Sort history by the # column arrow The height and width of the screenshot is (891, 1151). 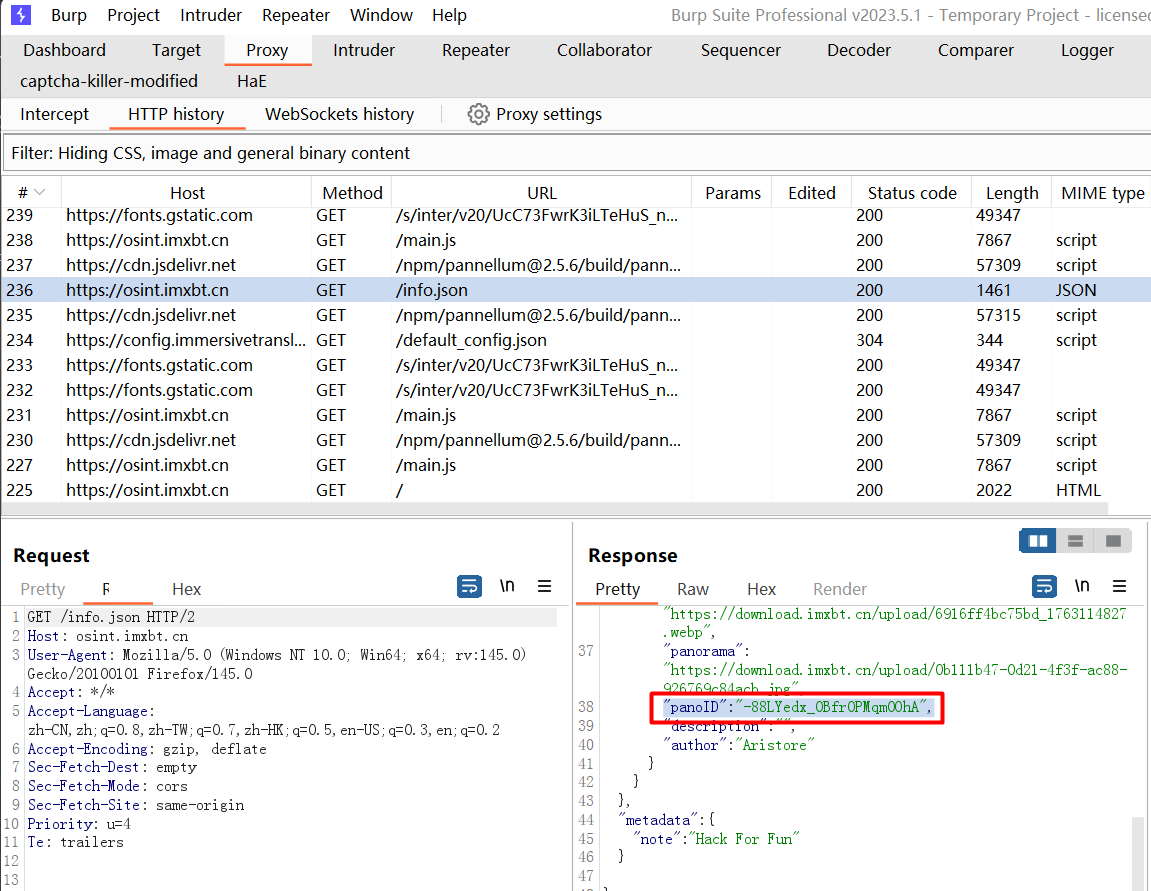click(x=39, y=193)
